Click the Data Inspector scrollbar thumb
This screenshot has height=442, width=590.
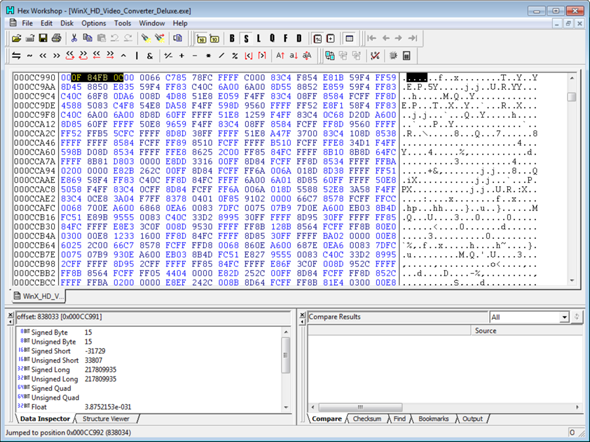coord(286,355)
